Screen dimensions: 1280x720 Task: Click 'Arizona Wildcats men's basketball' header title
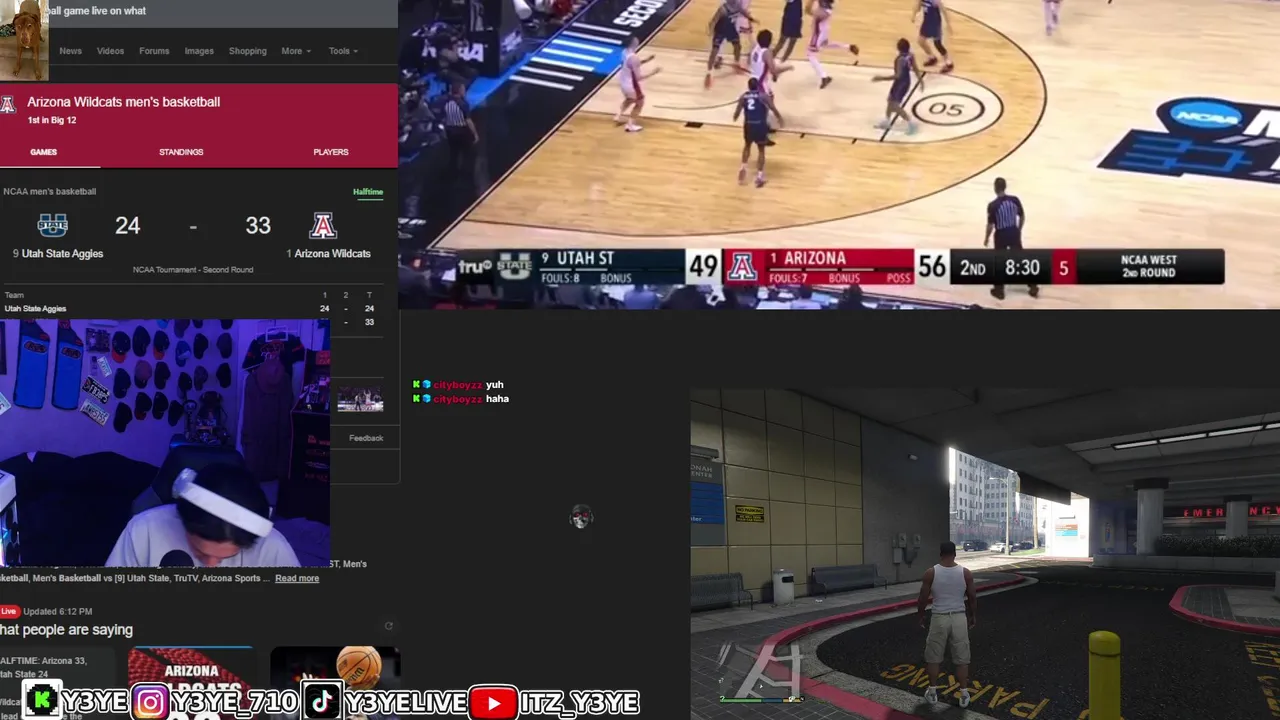tap(123, 102)
